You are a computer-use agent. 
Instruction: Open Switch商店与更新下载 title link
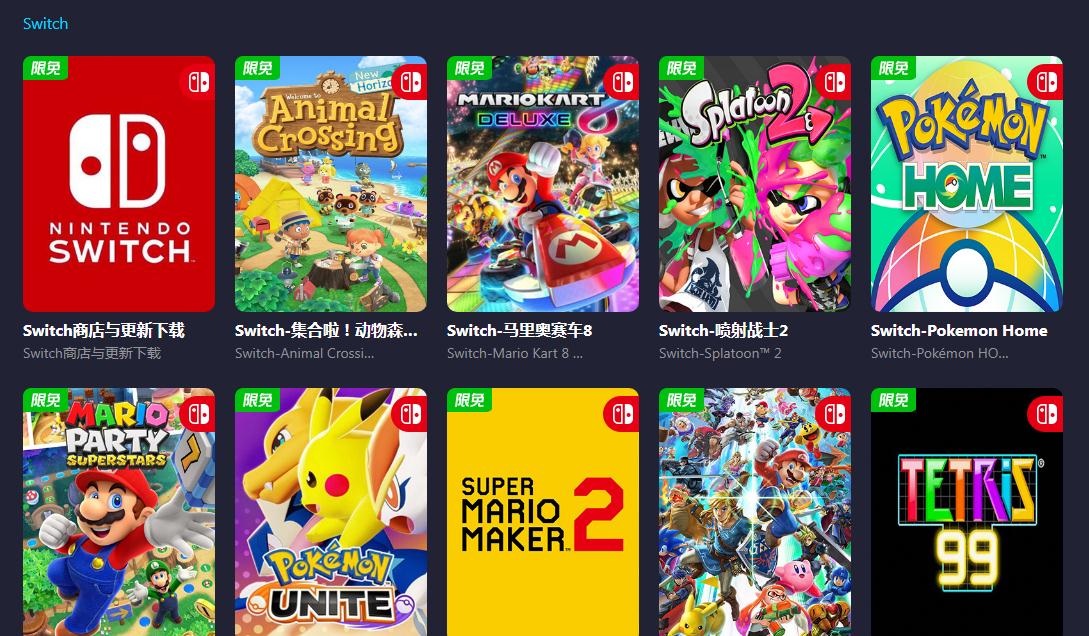click(x=103, y=330)
